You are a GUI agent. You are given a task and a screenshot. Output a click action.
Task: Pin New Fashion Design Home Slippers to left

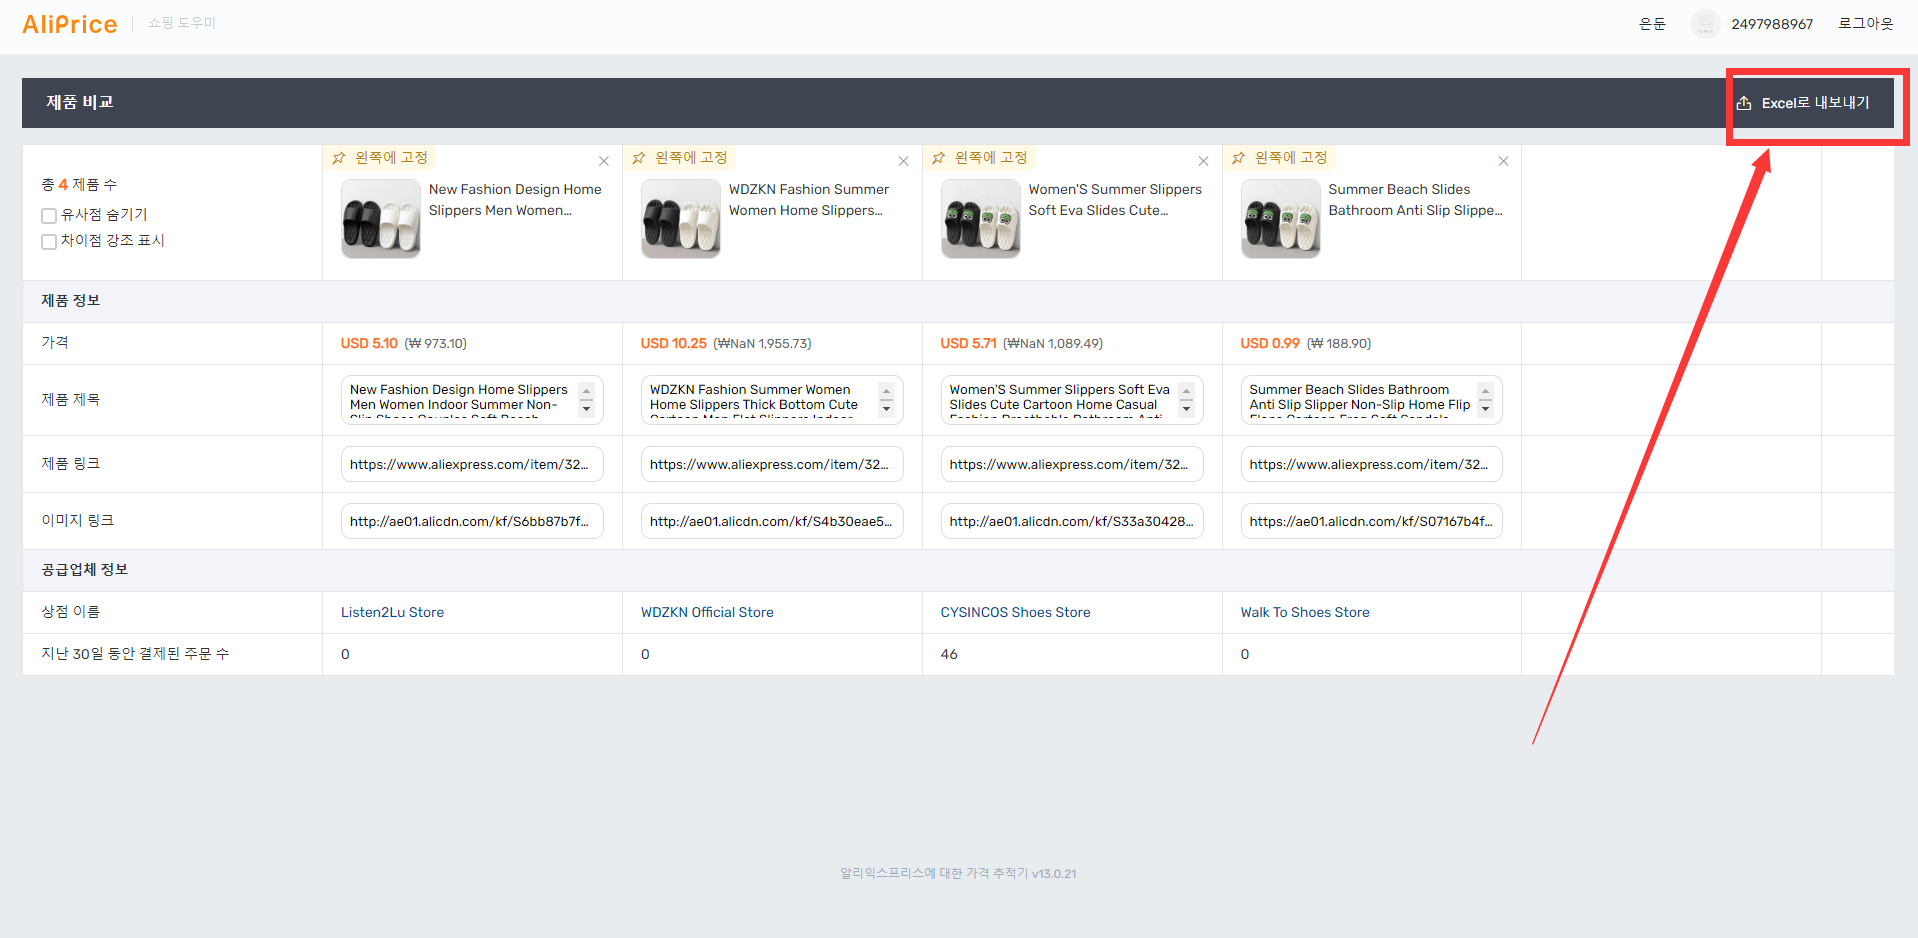pos(380,158)
